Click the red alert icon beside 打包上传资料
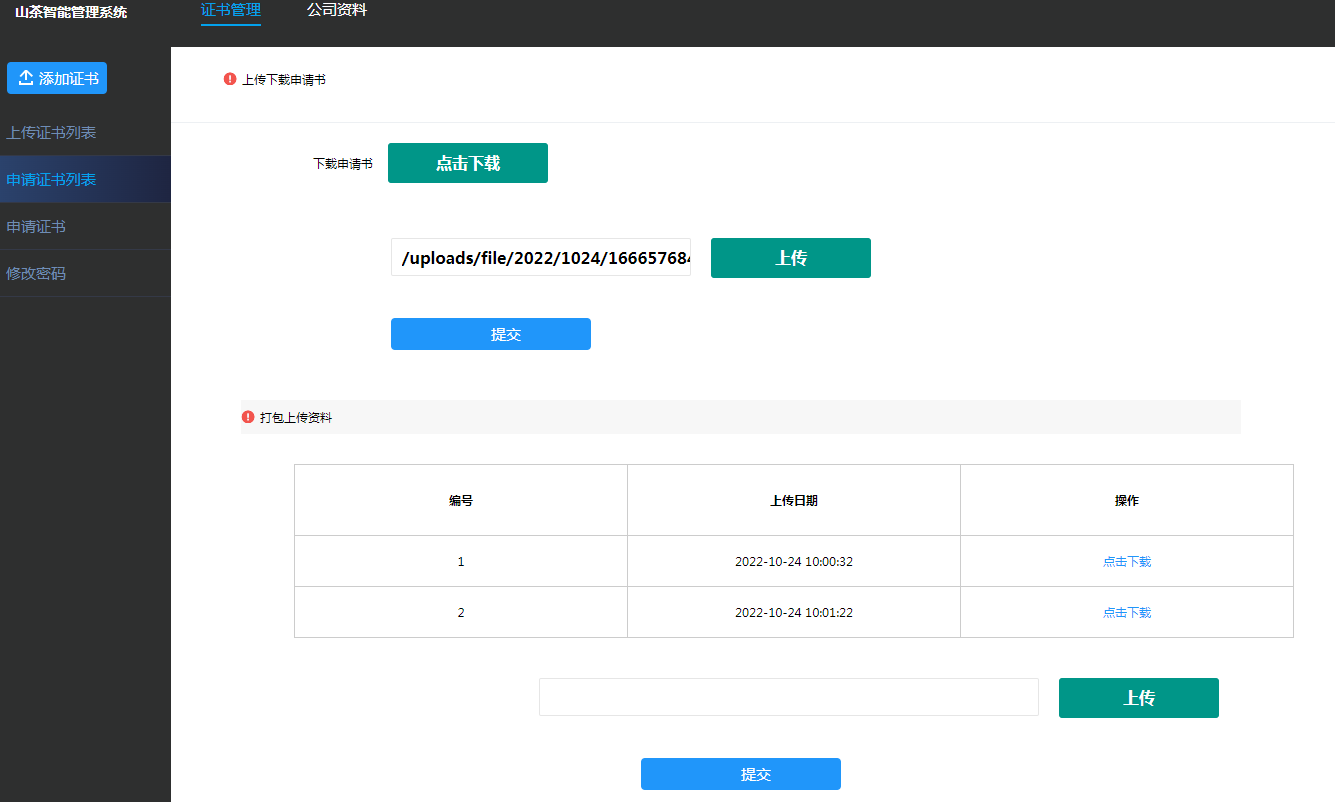1335x802 pixels. coord(248,417)
